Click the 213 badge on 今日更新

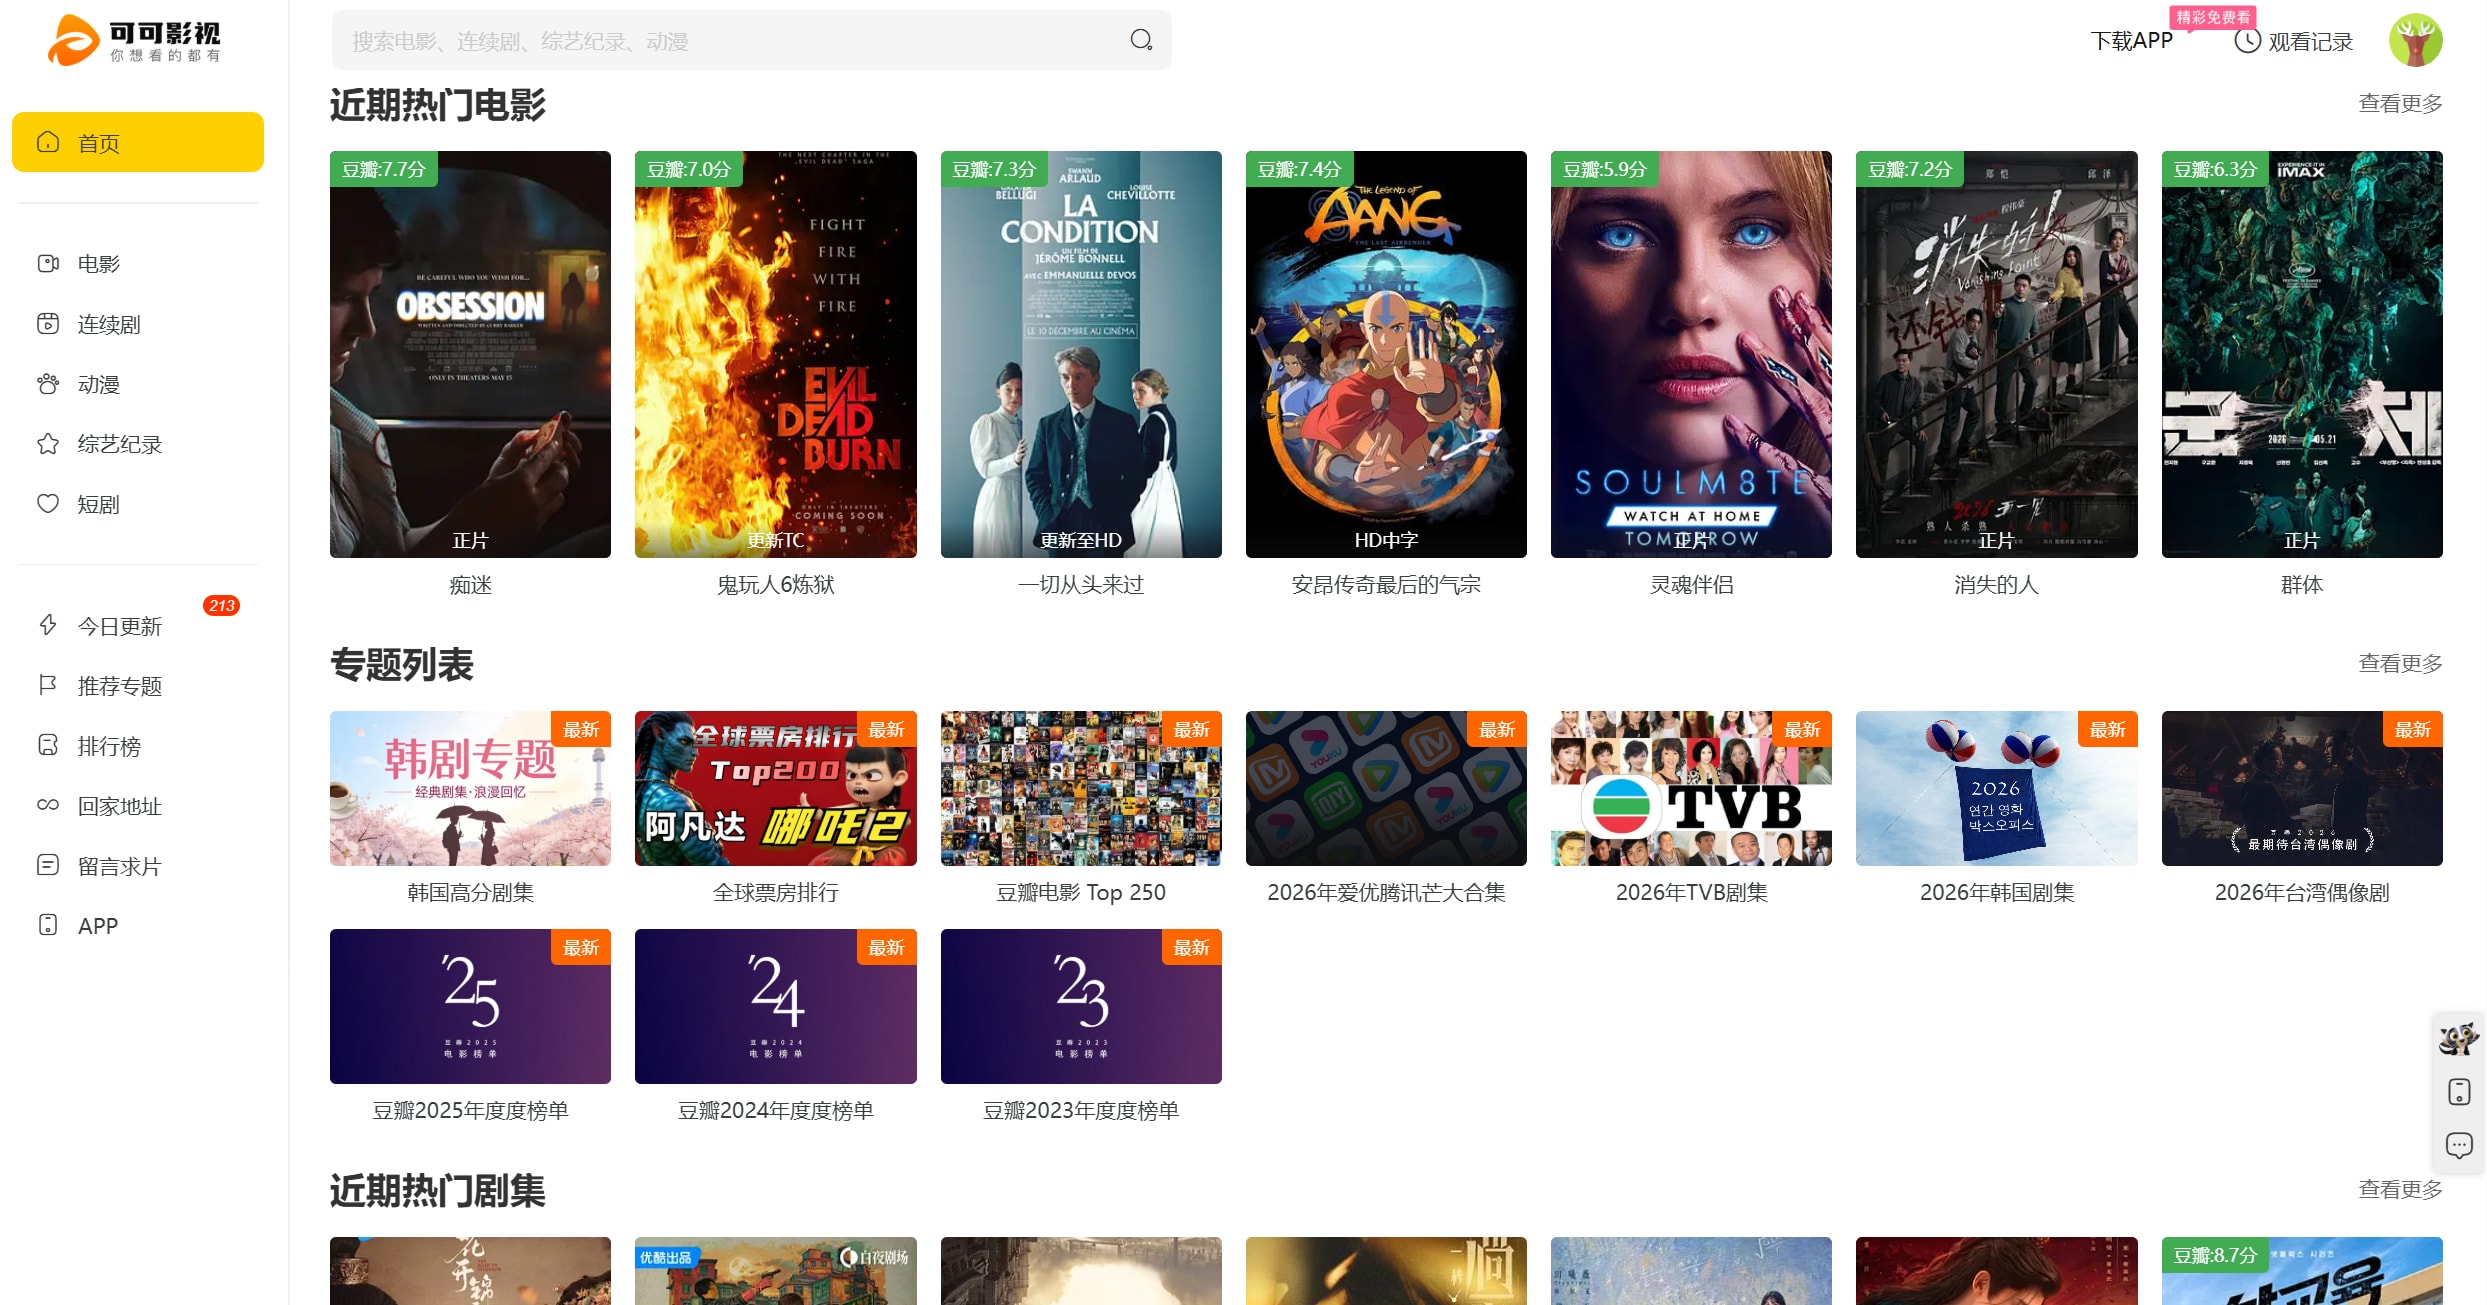click(221, 605)
